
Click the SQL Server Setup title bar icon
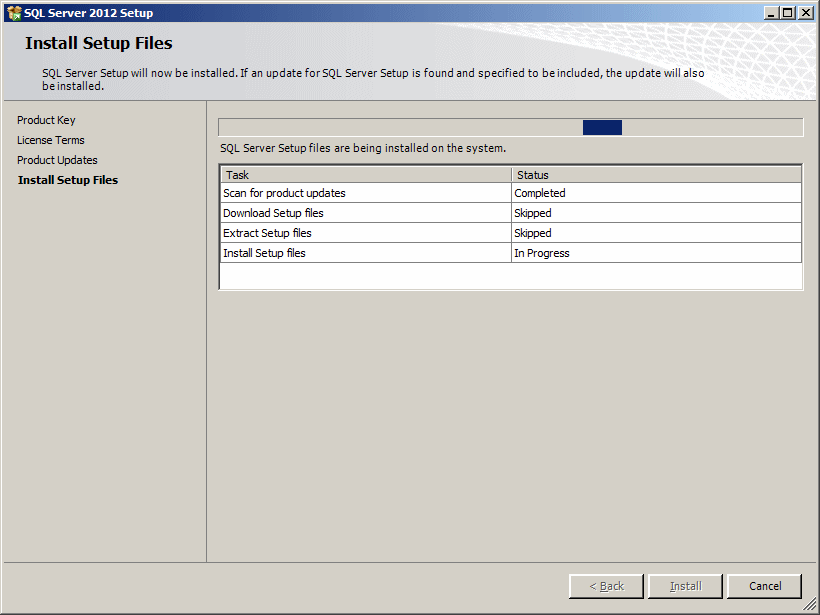14,13
